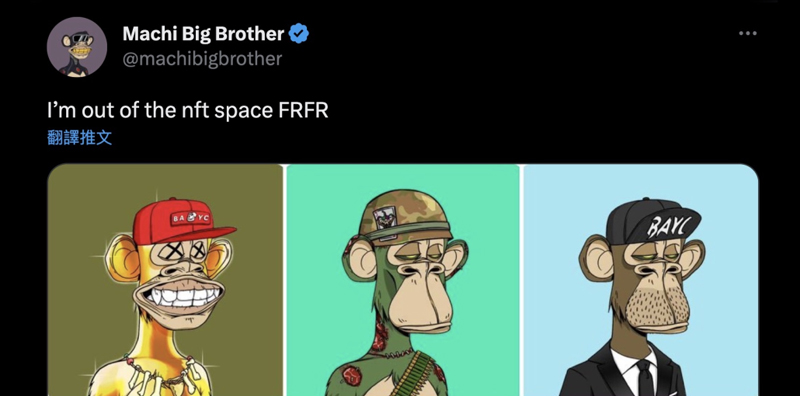Click the black necktie on suited ape
This screenshot has width=800, height=396.
645,378
